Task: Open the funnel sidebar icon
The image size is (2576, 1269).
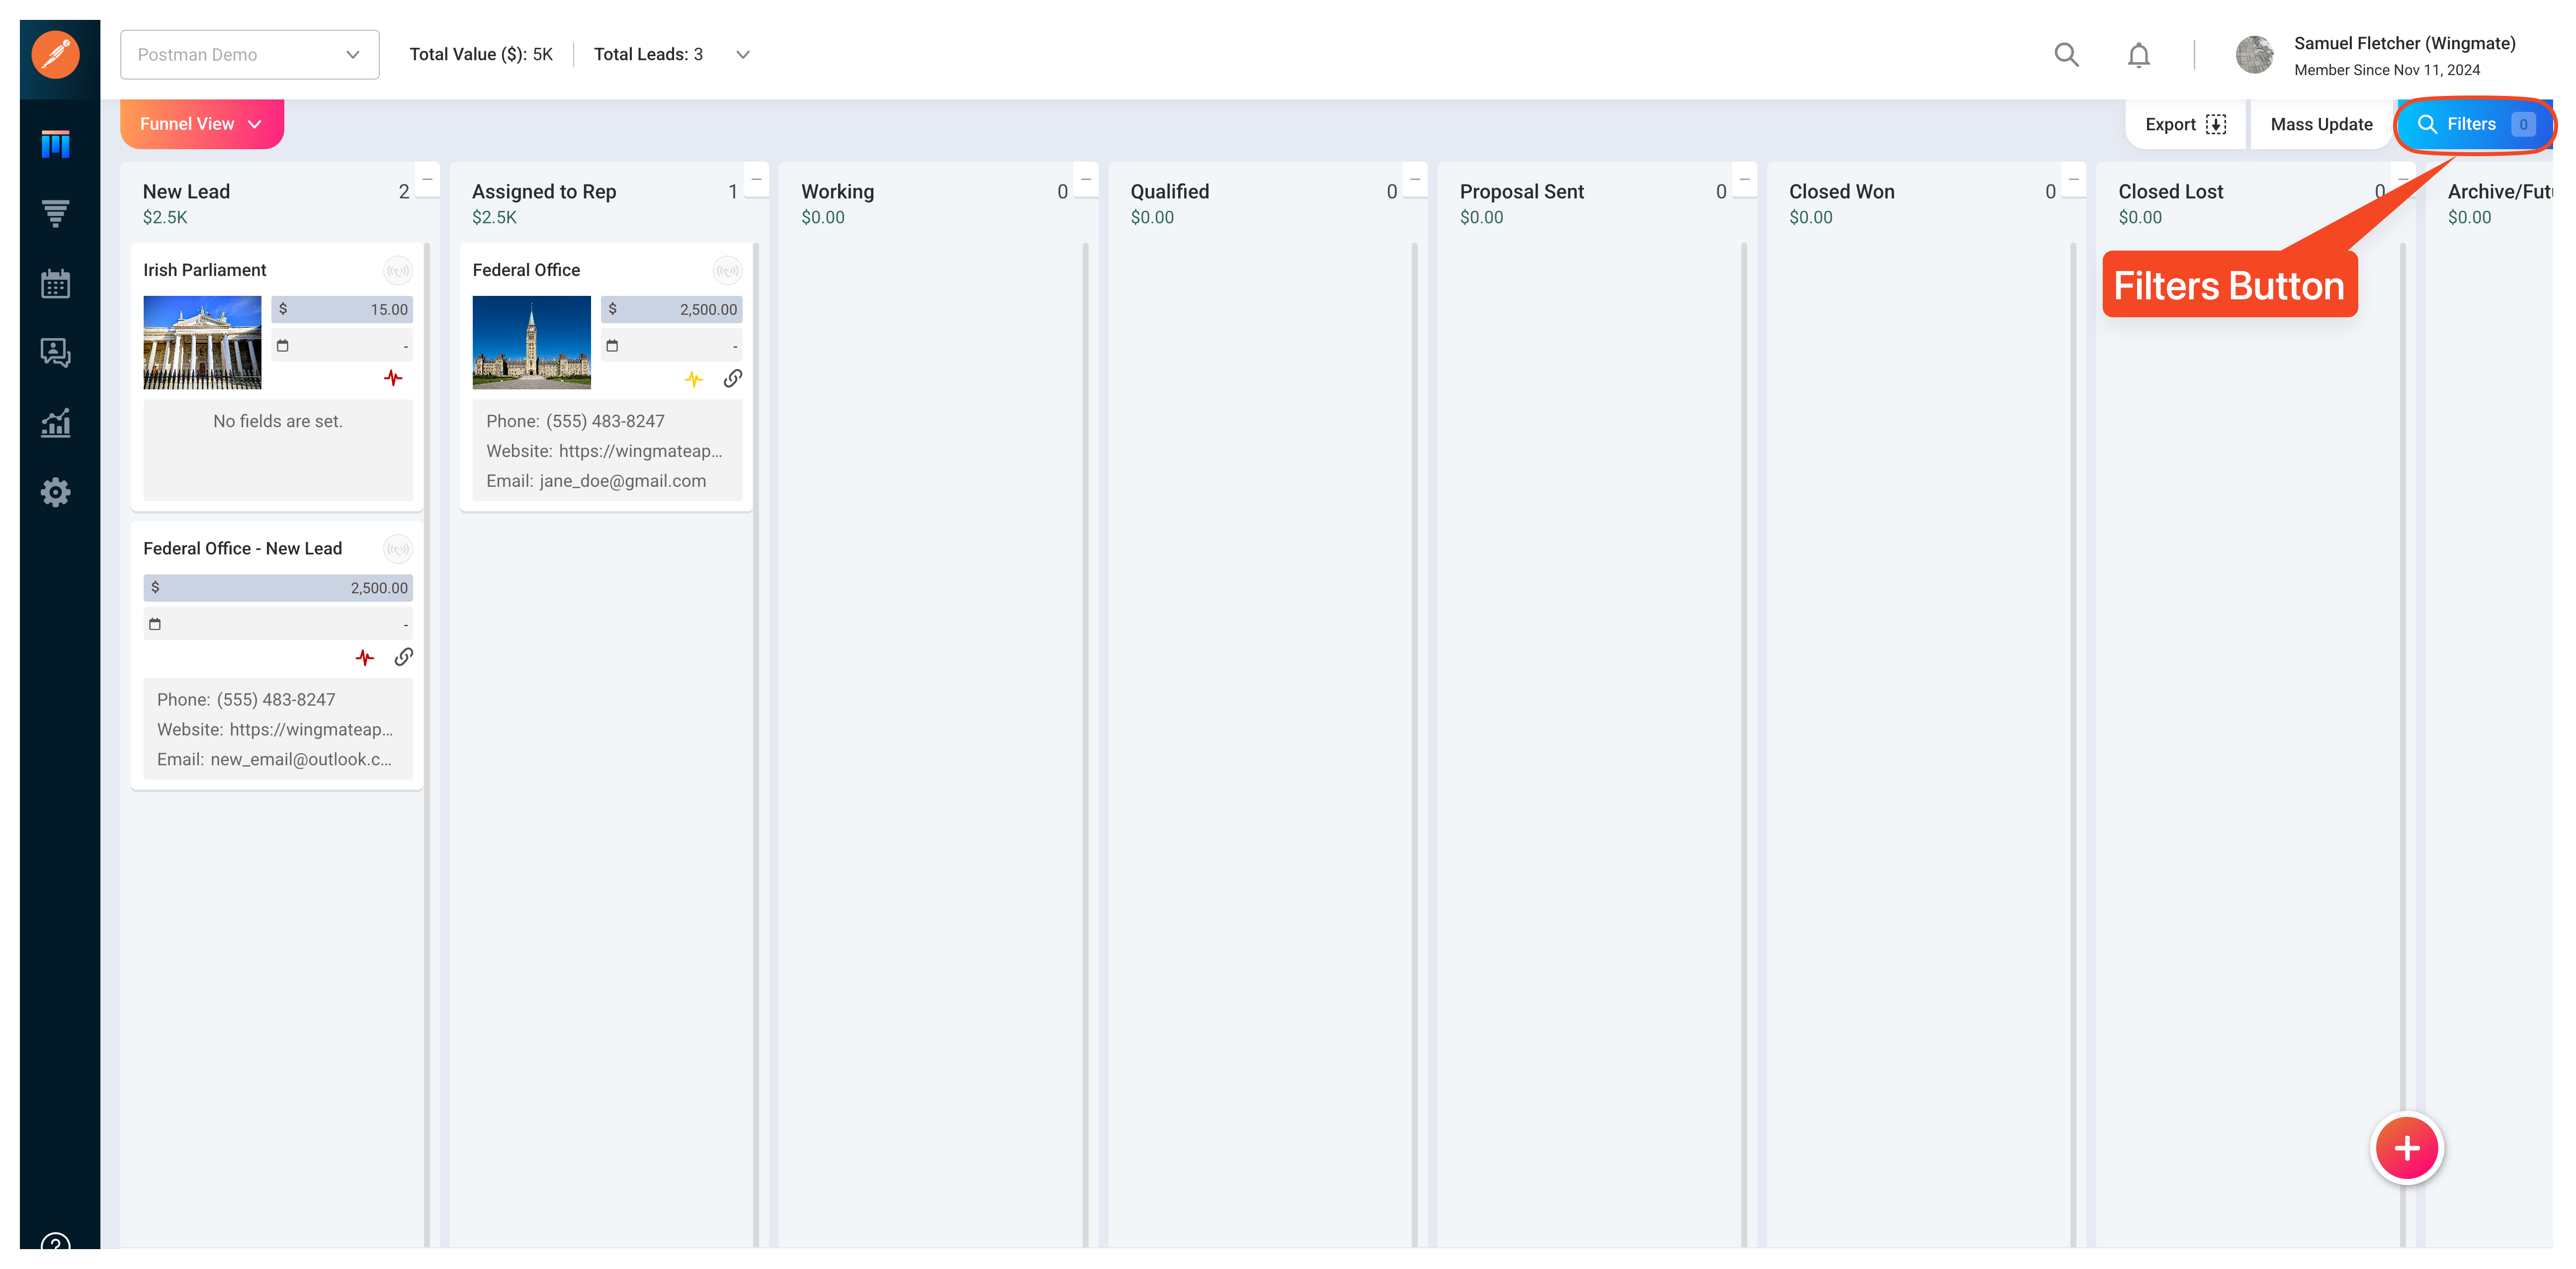Action: (56, 213)
